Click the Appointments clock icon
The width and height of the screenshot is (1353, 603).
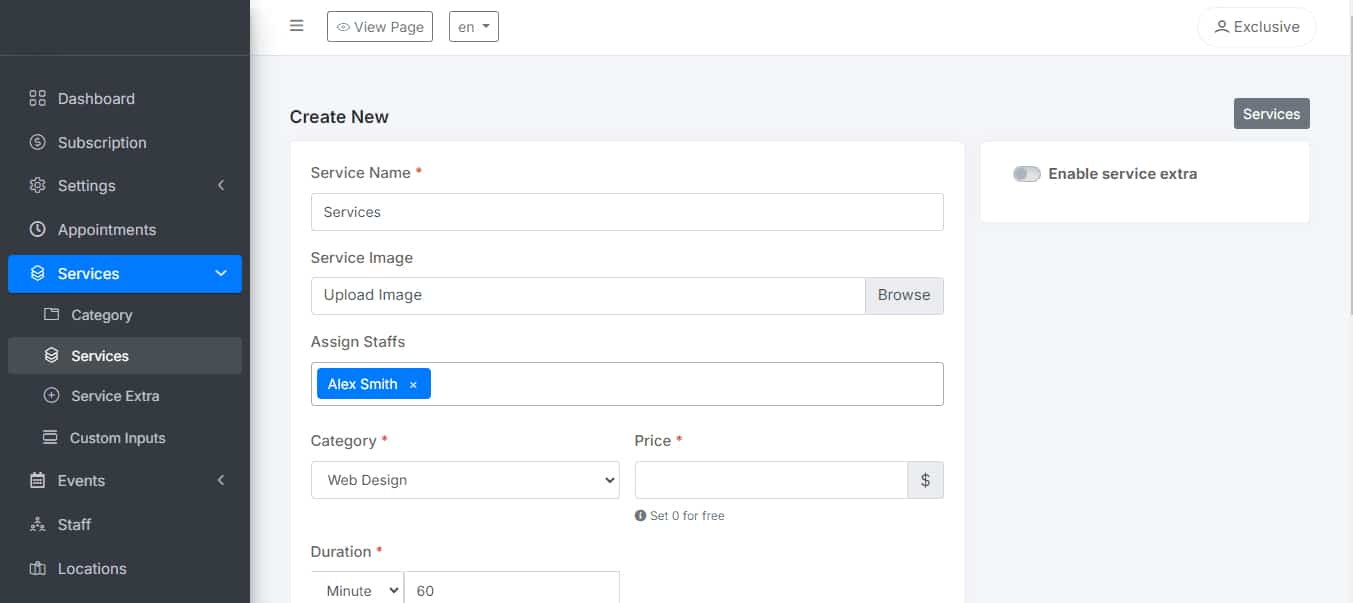click(38, 229)
